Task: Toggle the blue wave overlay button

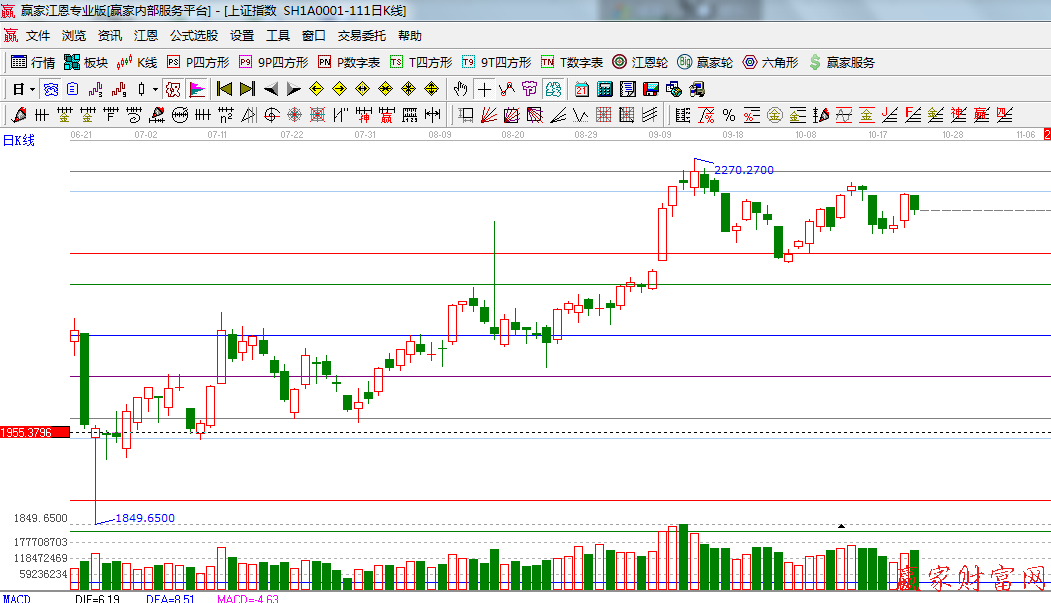Action: click(50, 89)
